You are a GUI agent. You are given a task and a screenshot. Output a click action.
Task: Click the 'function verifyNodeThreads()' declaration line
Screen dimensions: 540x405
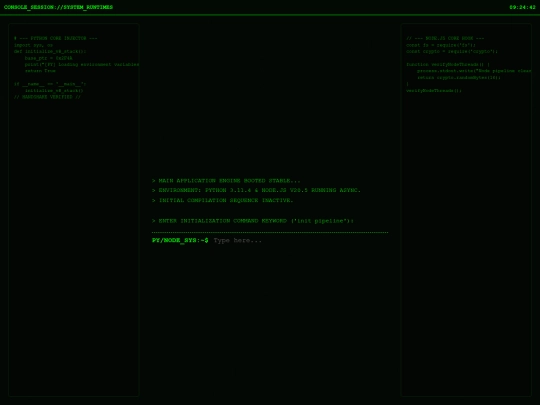pos(448,64)
